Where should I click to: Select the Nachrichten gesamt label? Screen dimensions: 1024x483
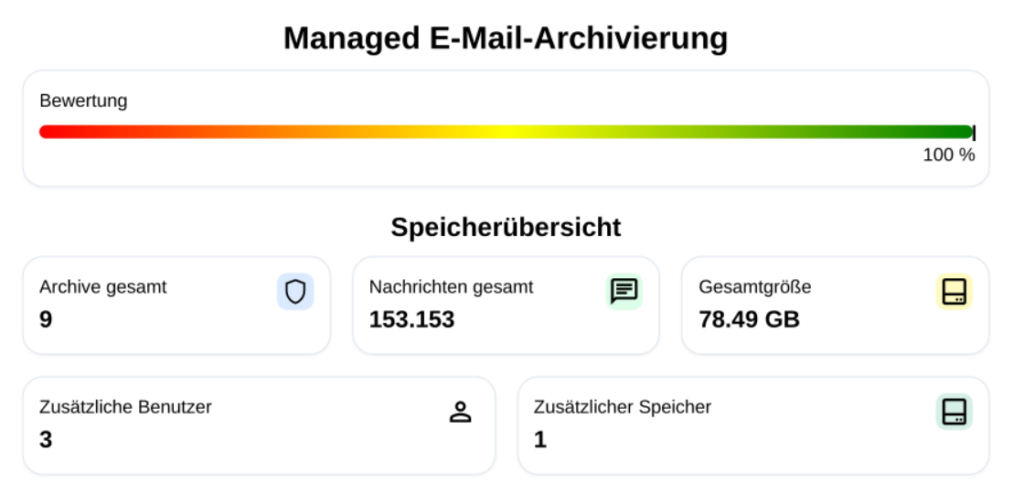[451, 287]
